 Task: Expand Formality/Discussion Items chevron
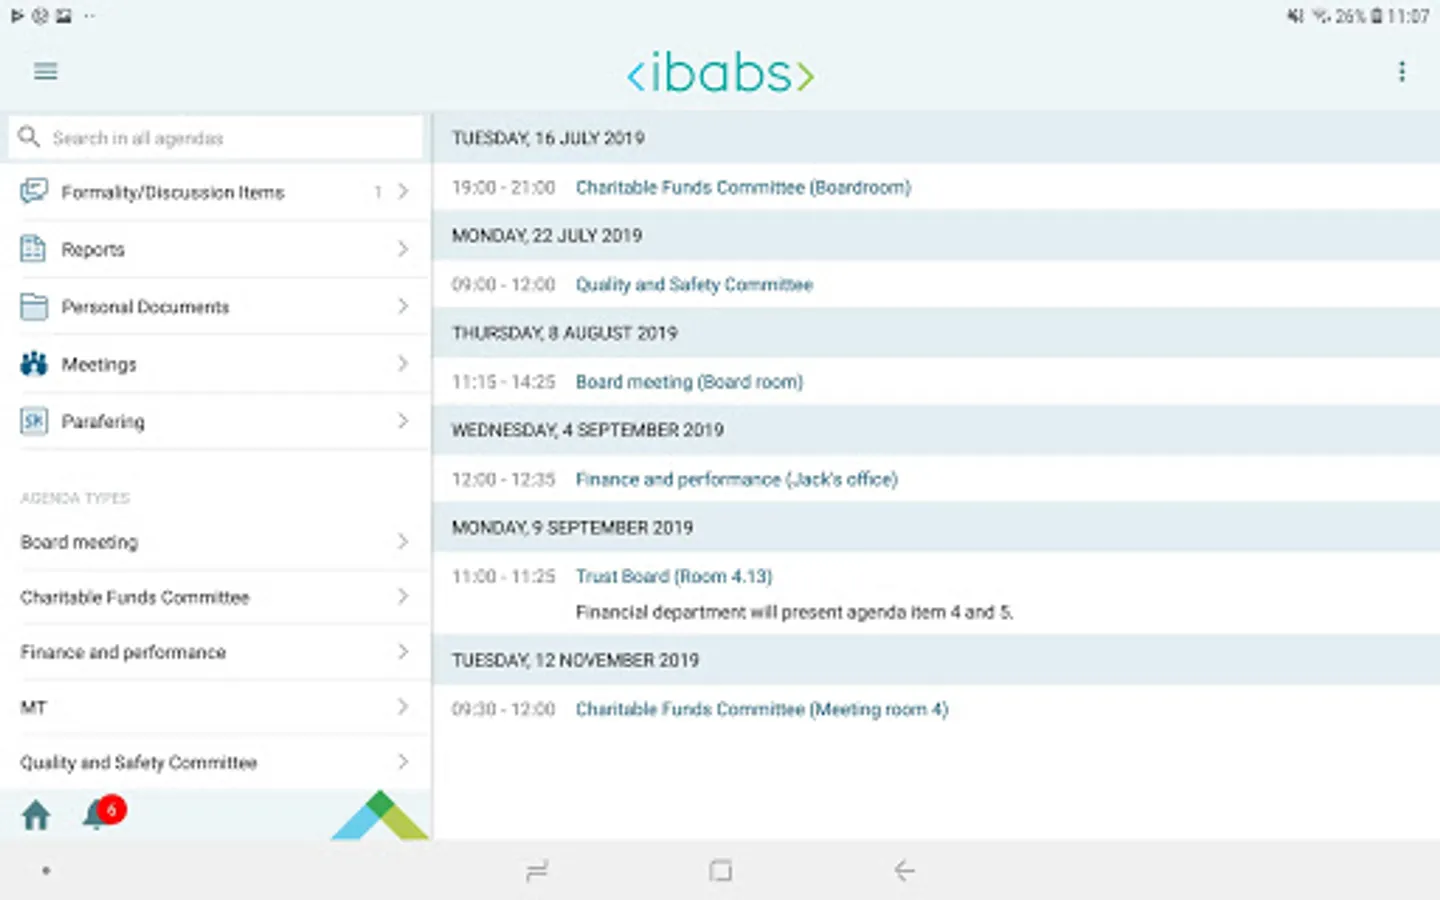(x=403, y=191)
